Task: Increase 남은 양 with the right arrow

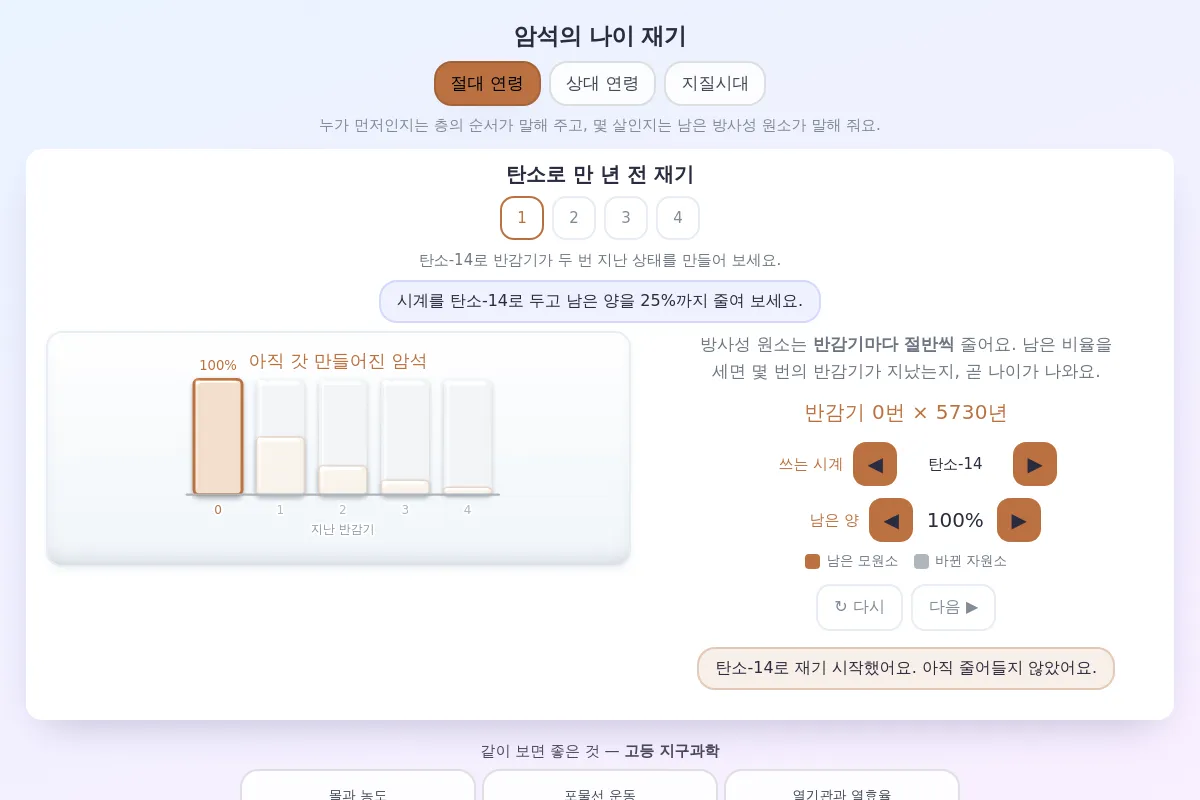Action: tap(1019, 520)
